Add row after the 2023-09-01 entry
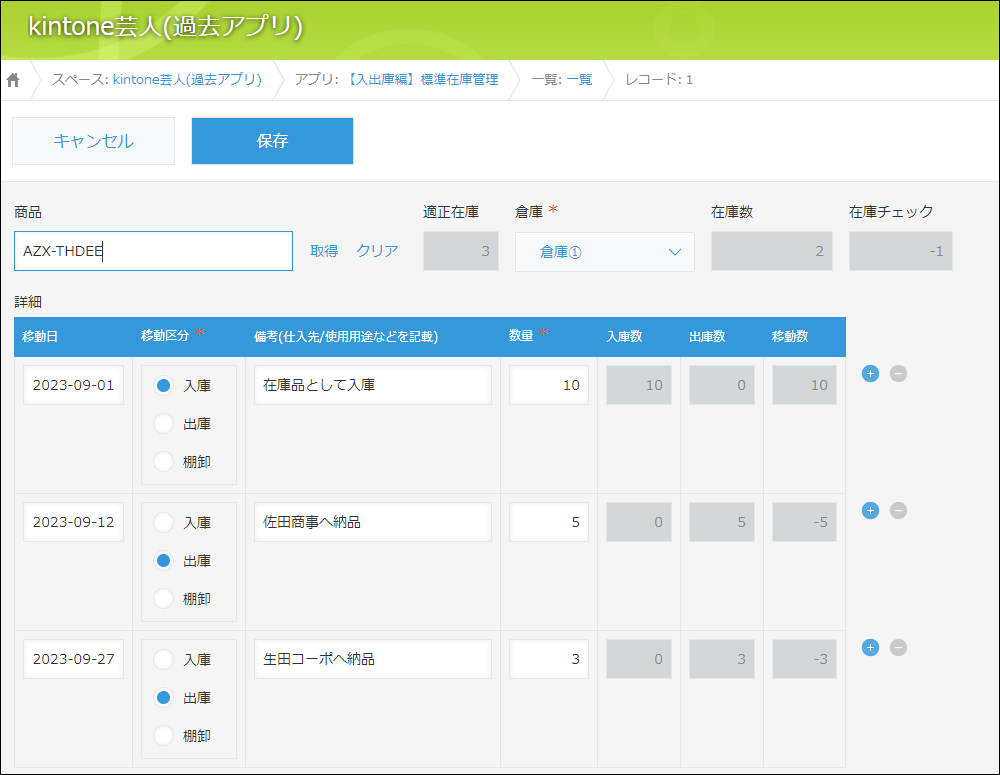This screenshot has width=1000, height=775. pos(870,373)
